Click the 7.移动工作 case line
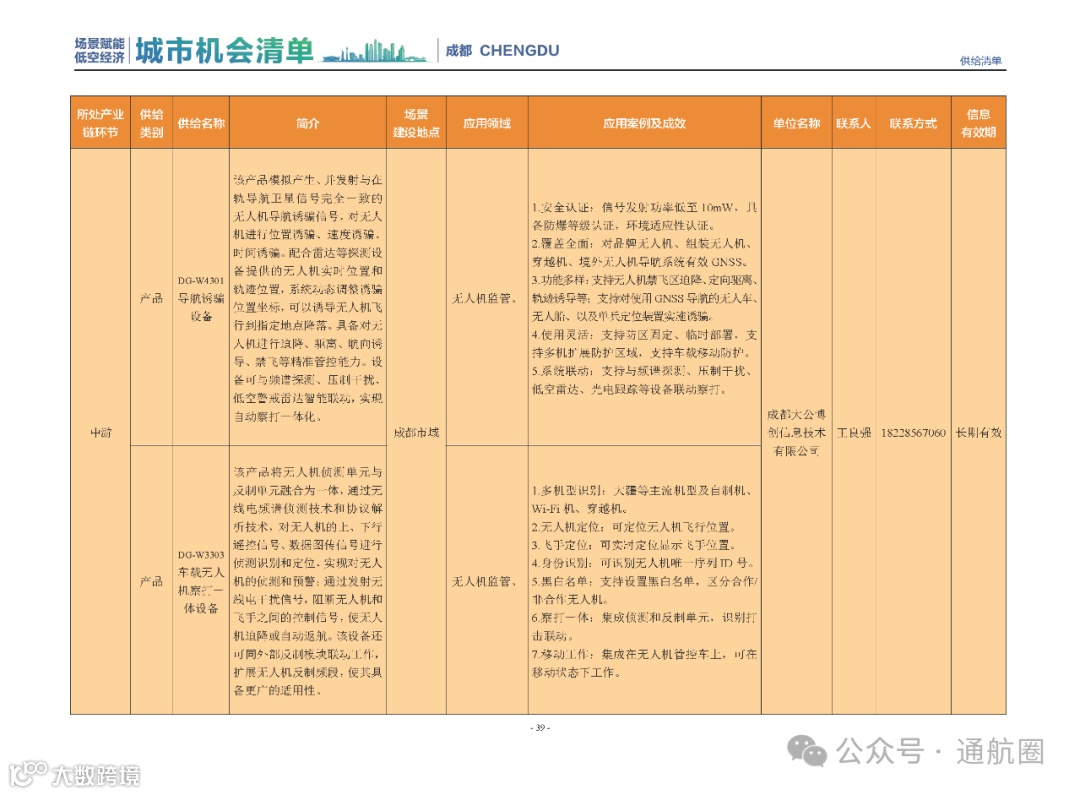 (645, 663)
